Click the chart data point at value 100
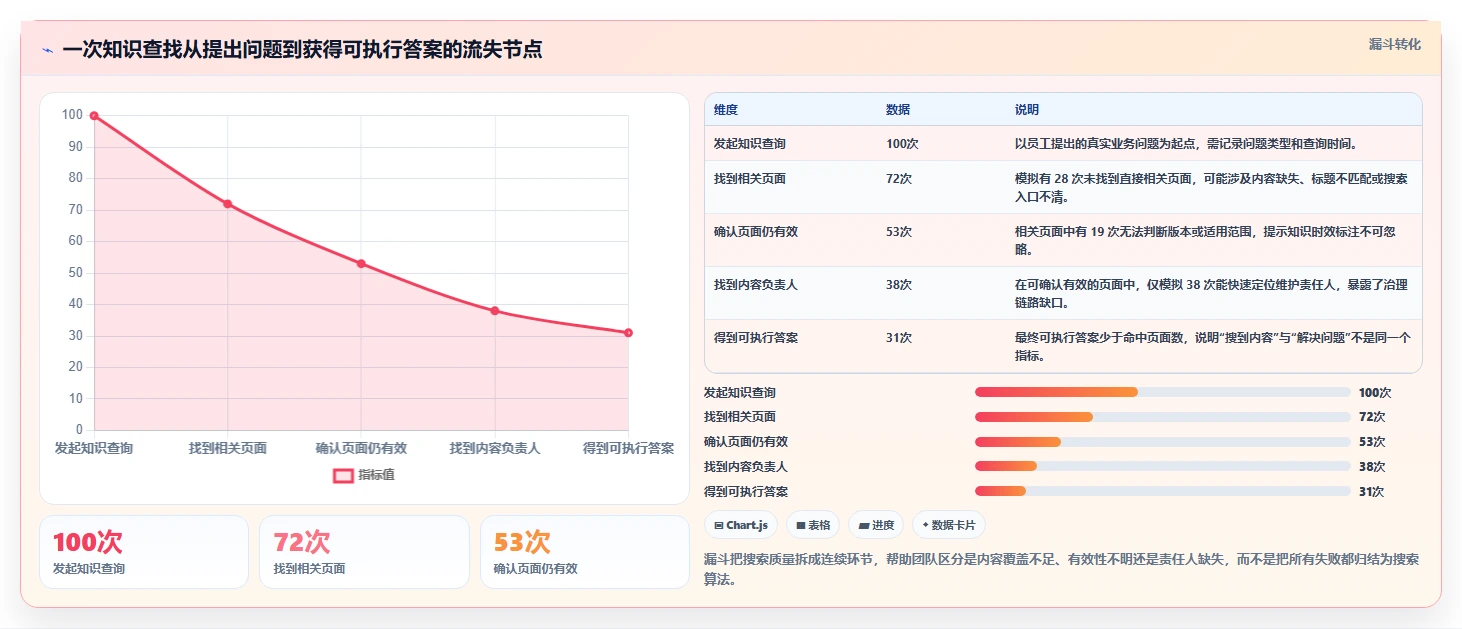Screen dimensions: 1462x629 point(94,116)
